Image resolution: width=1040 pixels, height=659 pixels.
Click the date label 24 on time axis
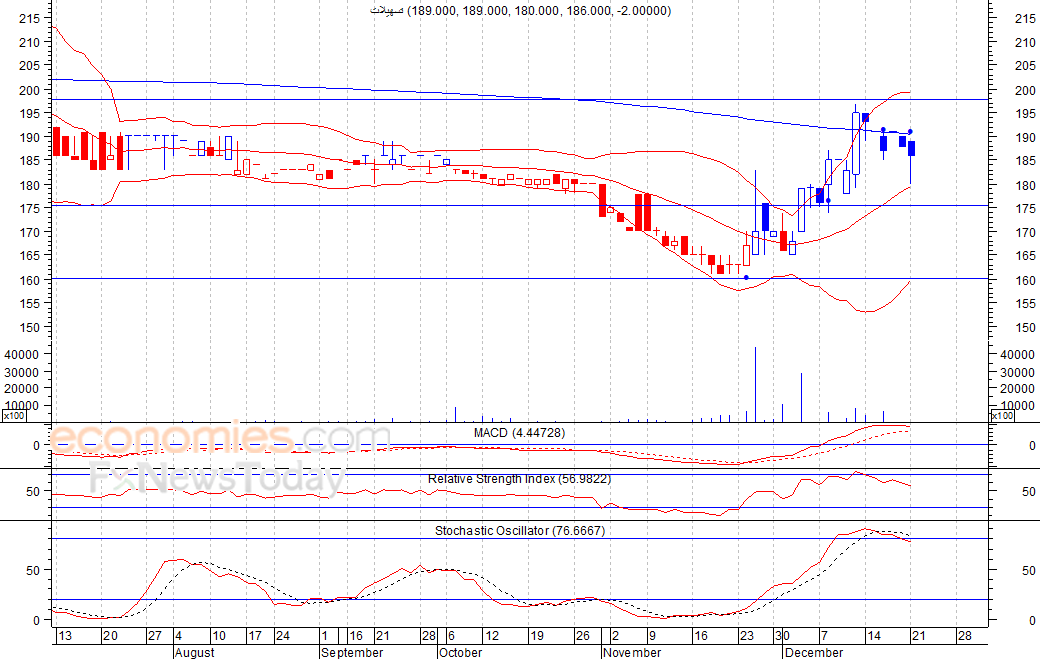point(283,636)
